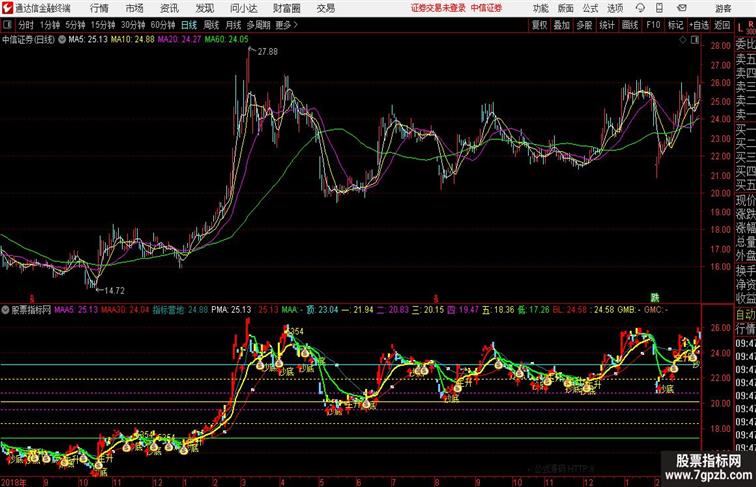Open the 多周期 multi-period view

coord(258,25)
